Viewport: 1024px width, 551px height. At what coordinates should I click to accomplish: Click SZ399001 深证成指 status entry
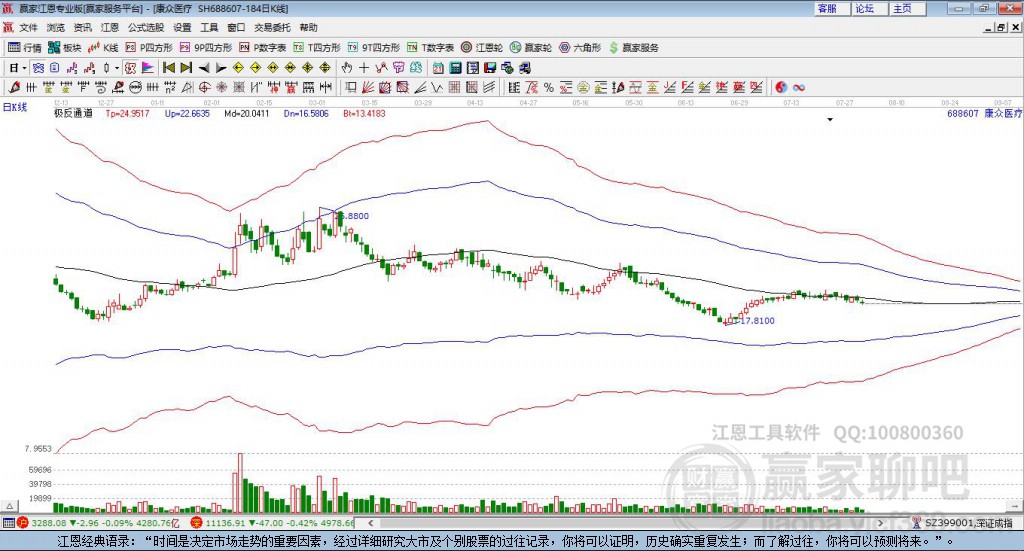(x=962, y=523)
